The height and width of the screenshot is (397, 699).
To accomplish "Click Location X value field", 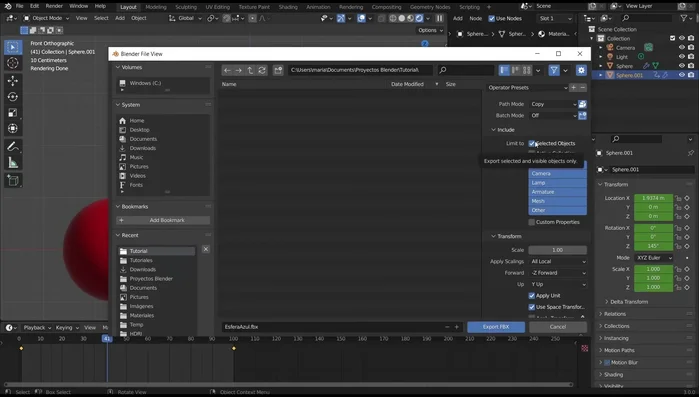I will coord(653,198).
